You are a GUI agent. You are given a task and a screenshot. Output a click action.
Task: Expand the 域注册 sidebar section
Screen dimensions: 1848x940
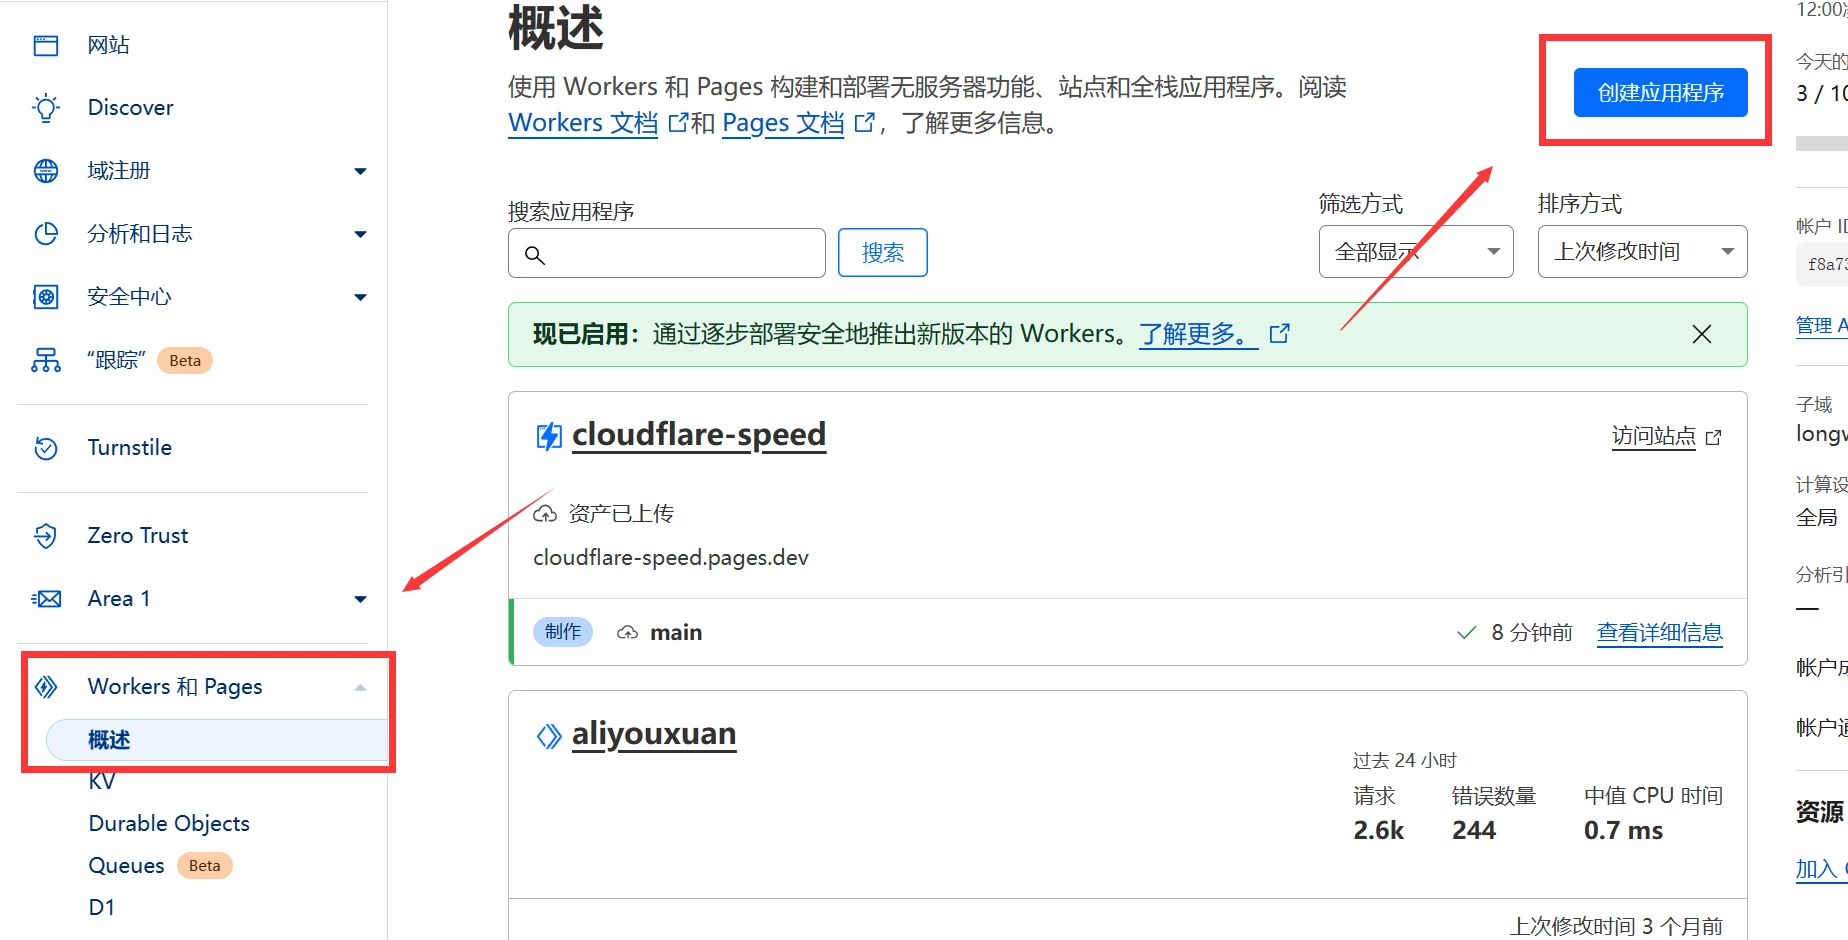pos(360,170)
